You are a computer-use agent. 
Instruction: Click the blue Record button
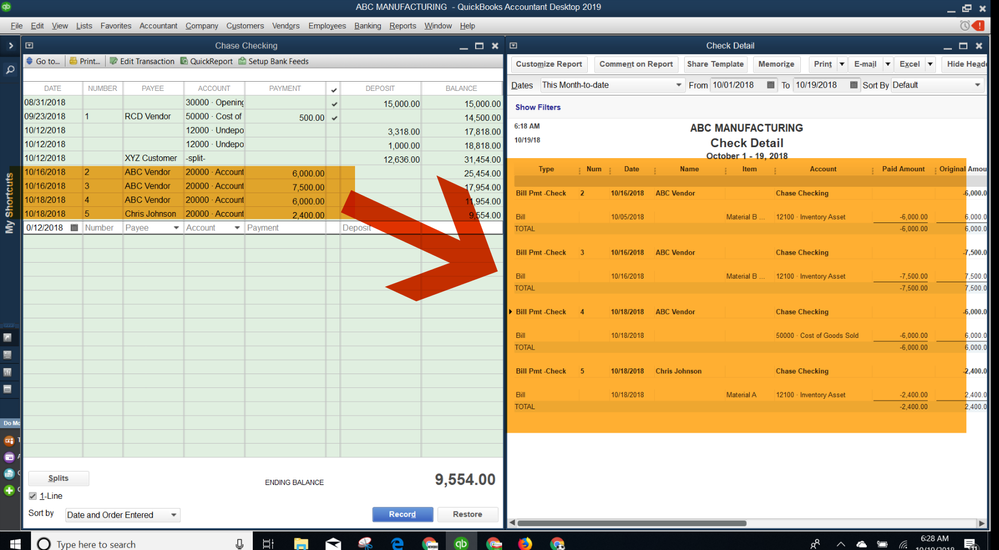[402, 514]
